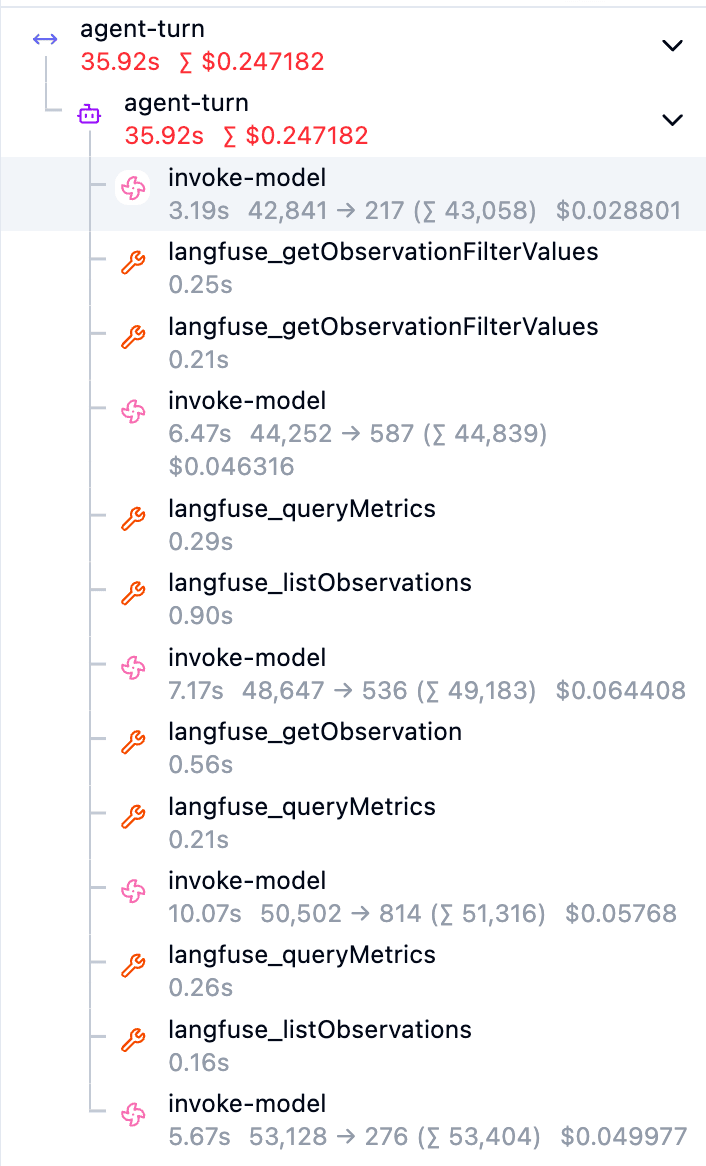Click wrench icon of 0.26s langfuse_queryMetrics
706x1166 pixels.
[x=133, y=965]
